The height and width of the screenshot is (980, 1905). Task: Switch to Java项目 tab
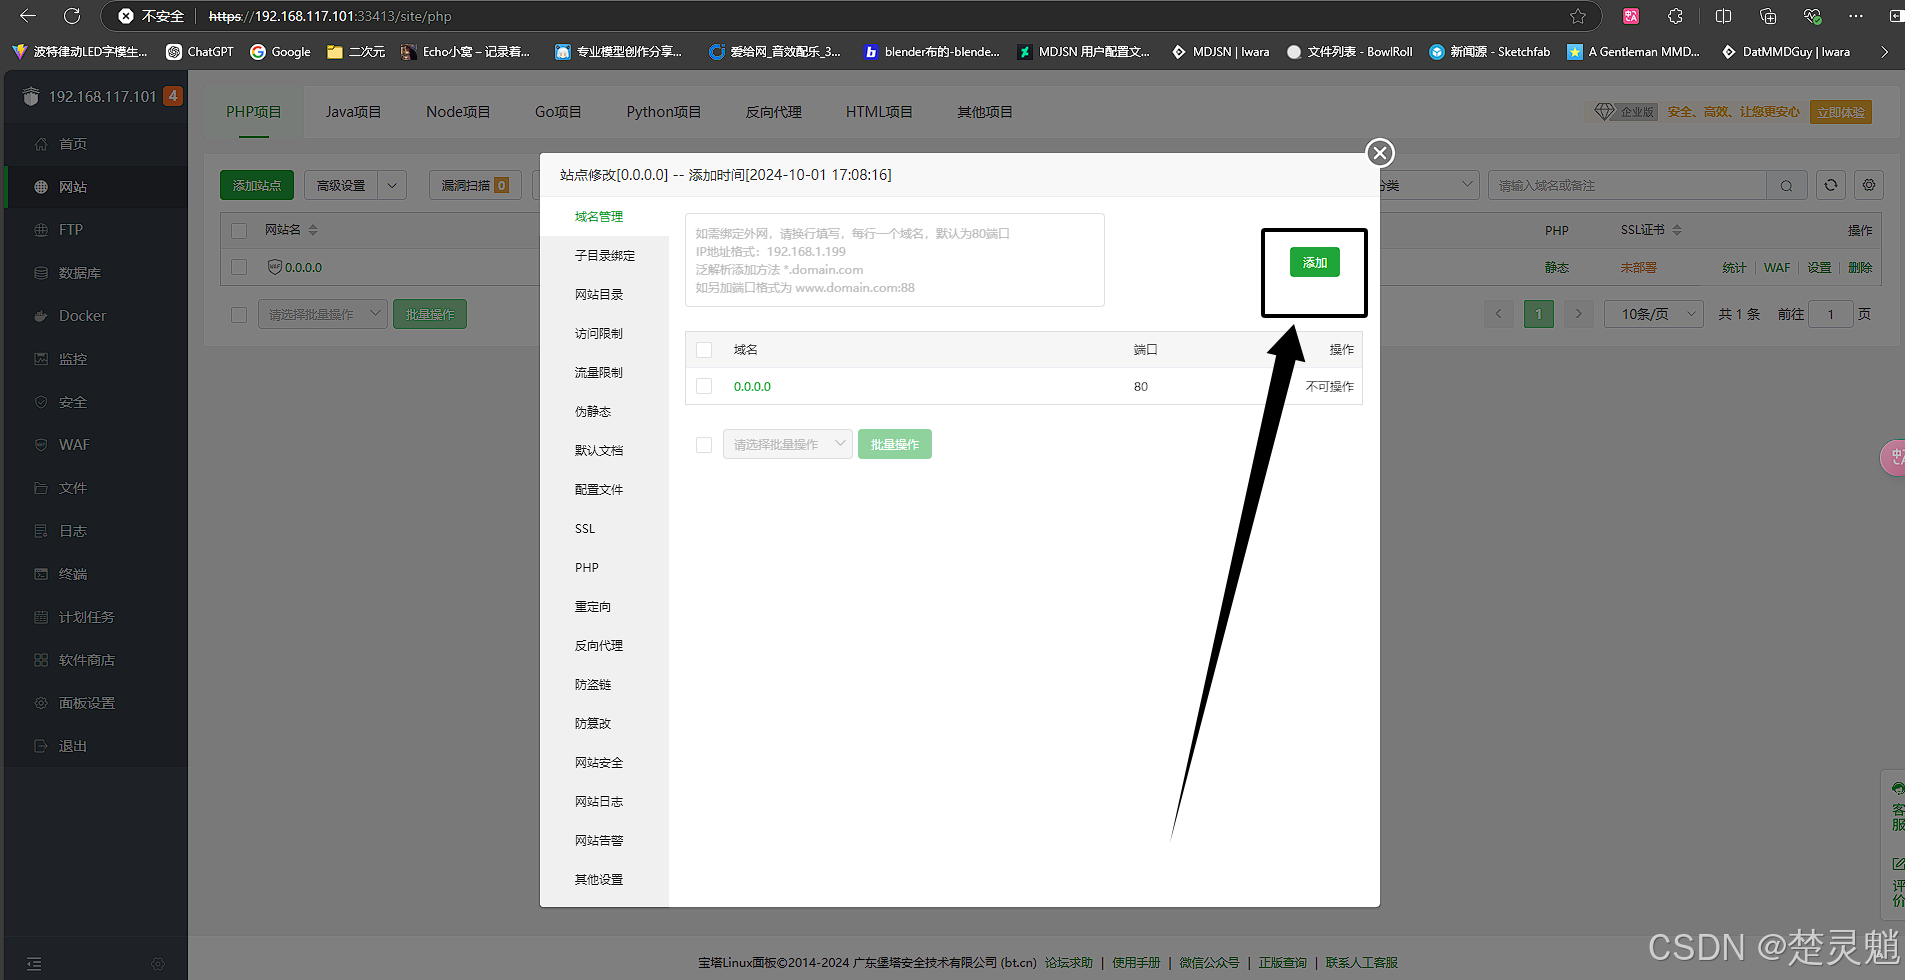tap(353, 112)
